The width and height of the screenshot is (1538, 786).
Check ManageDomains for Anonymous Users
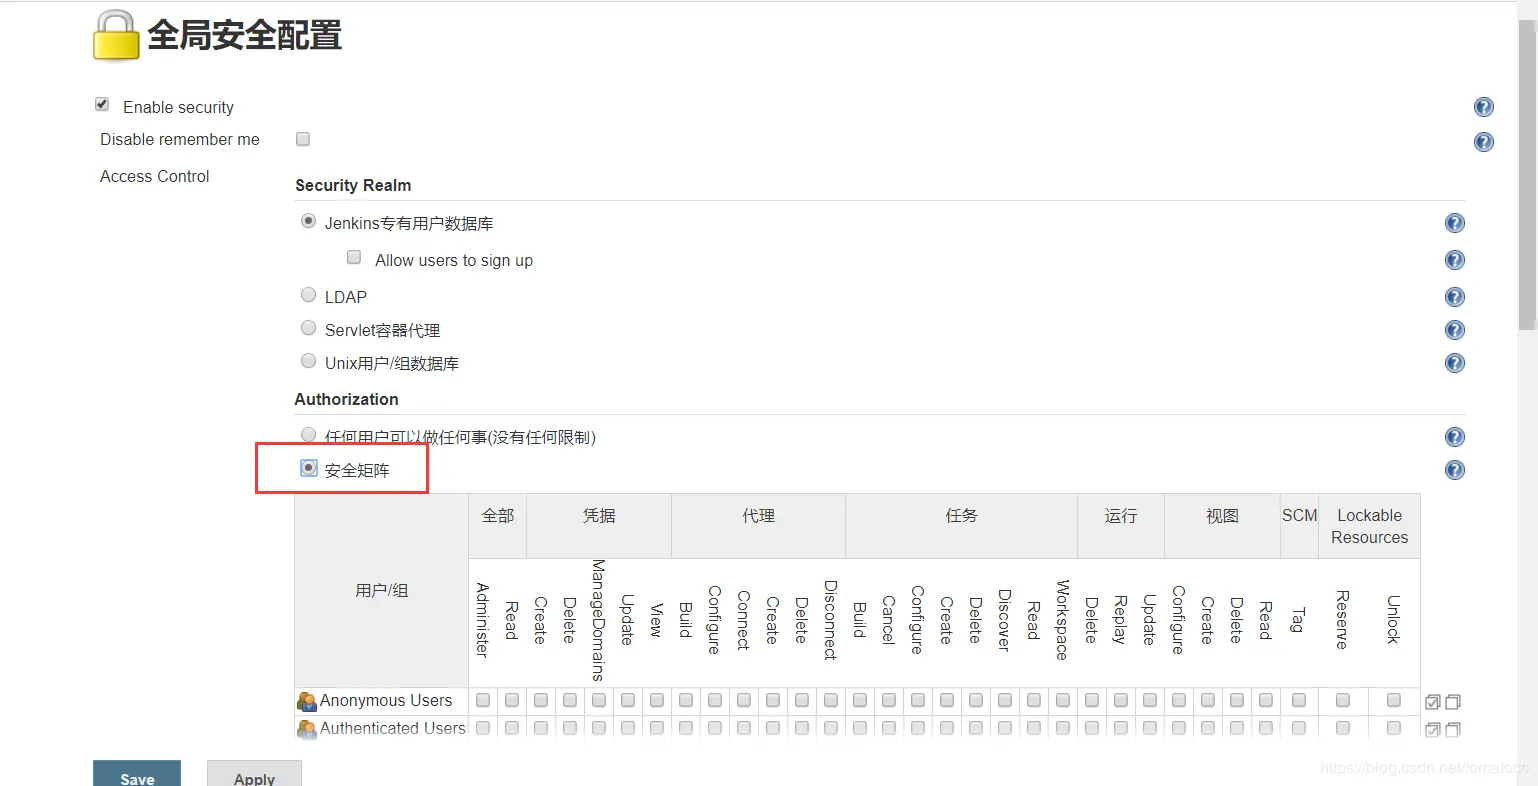tap(599, 700)
